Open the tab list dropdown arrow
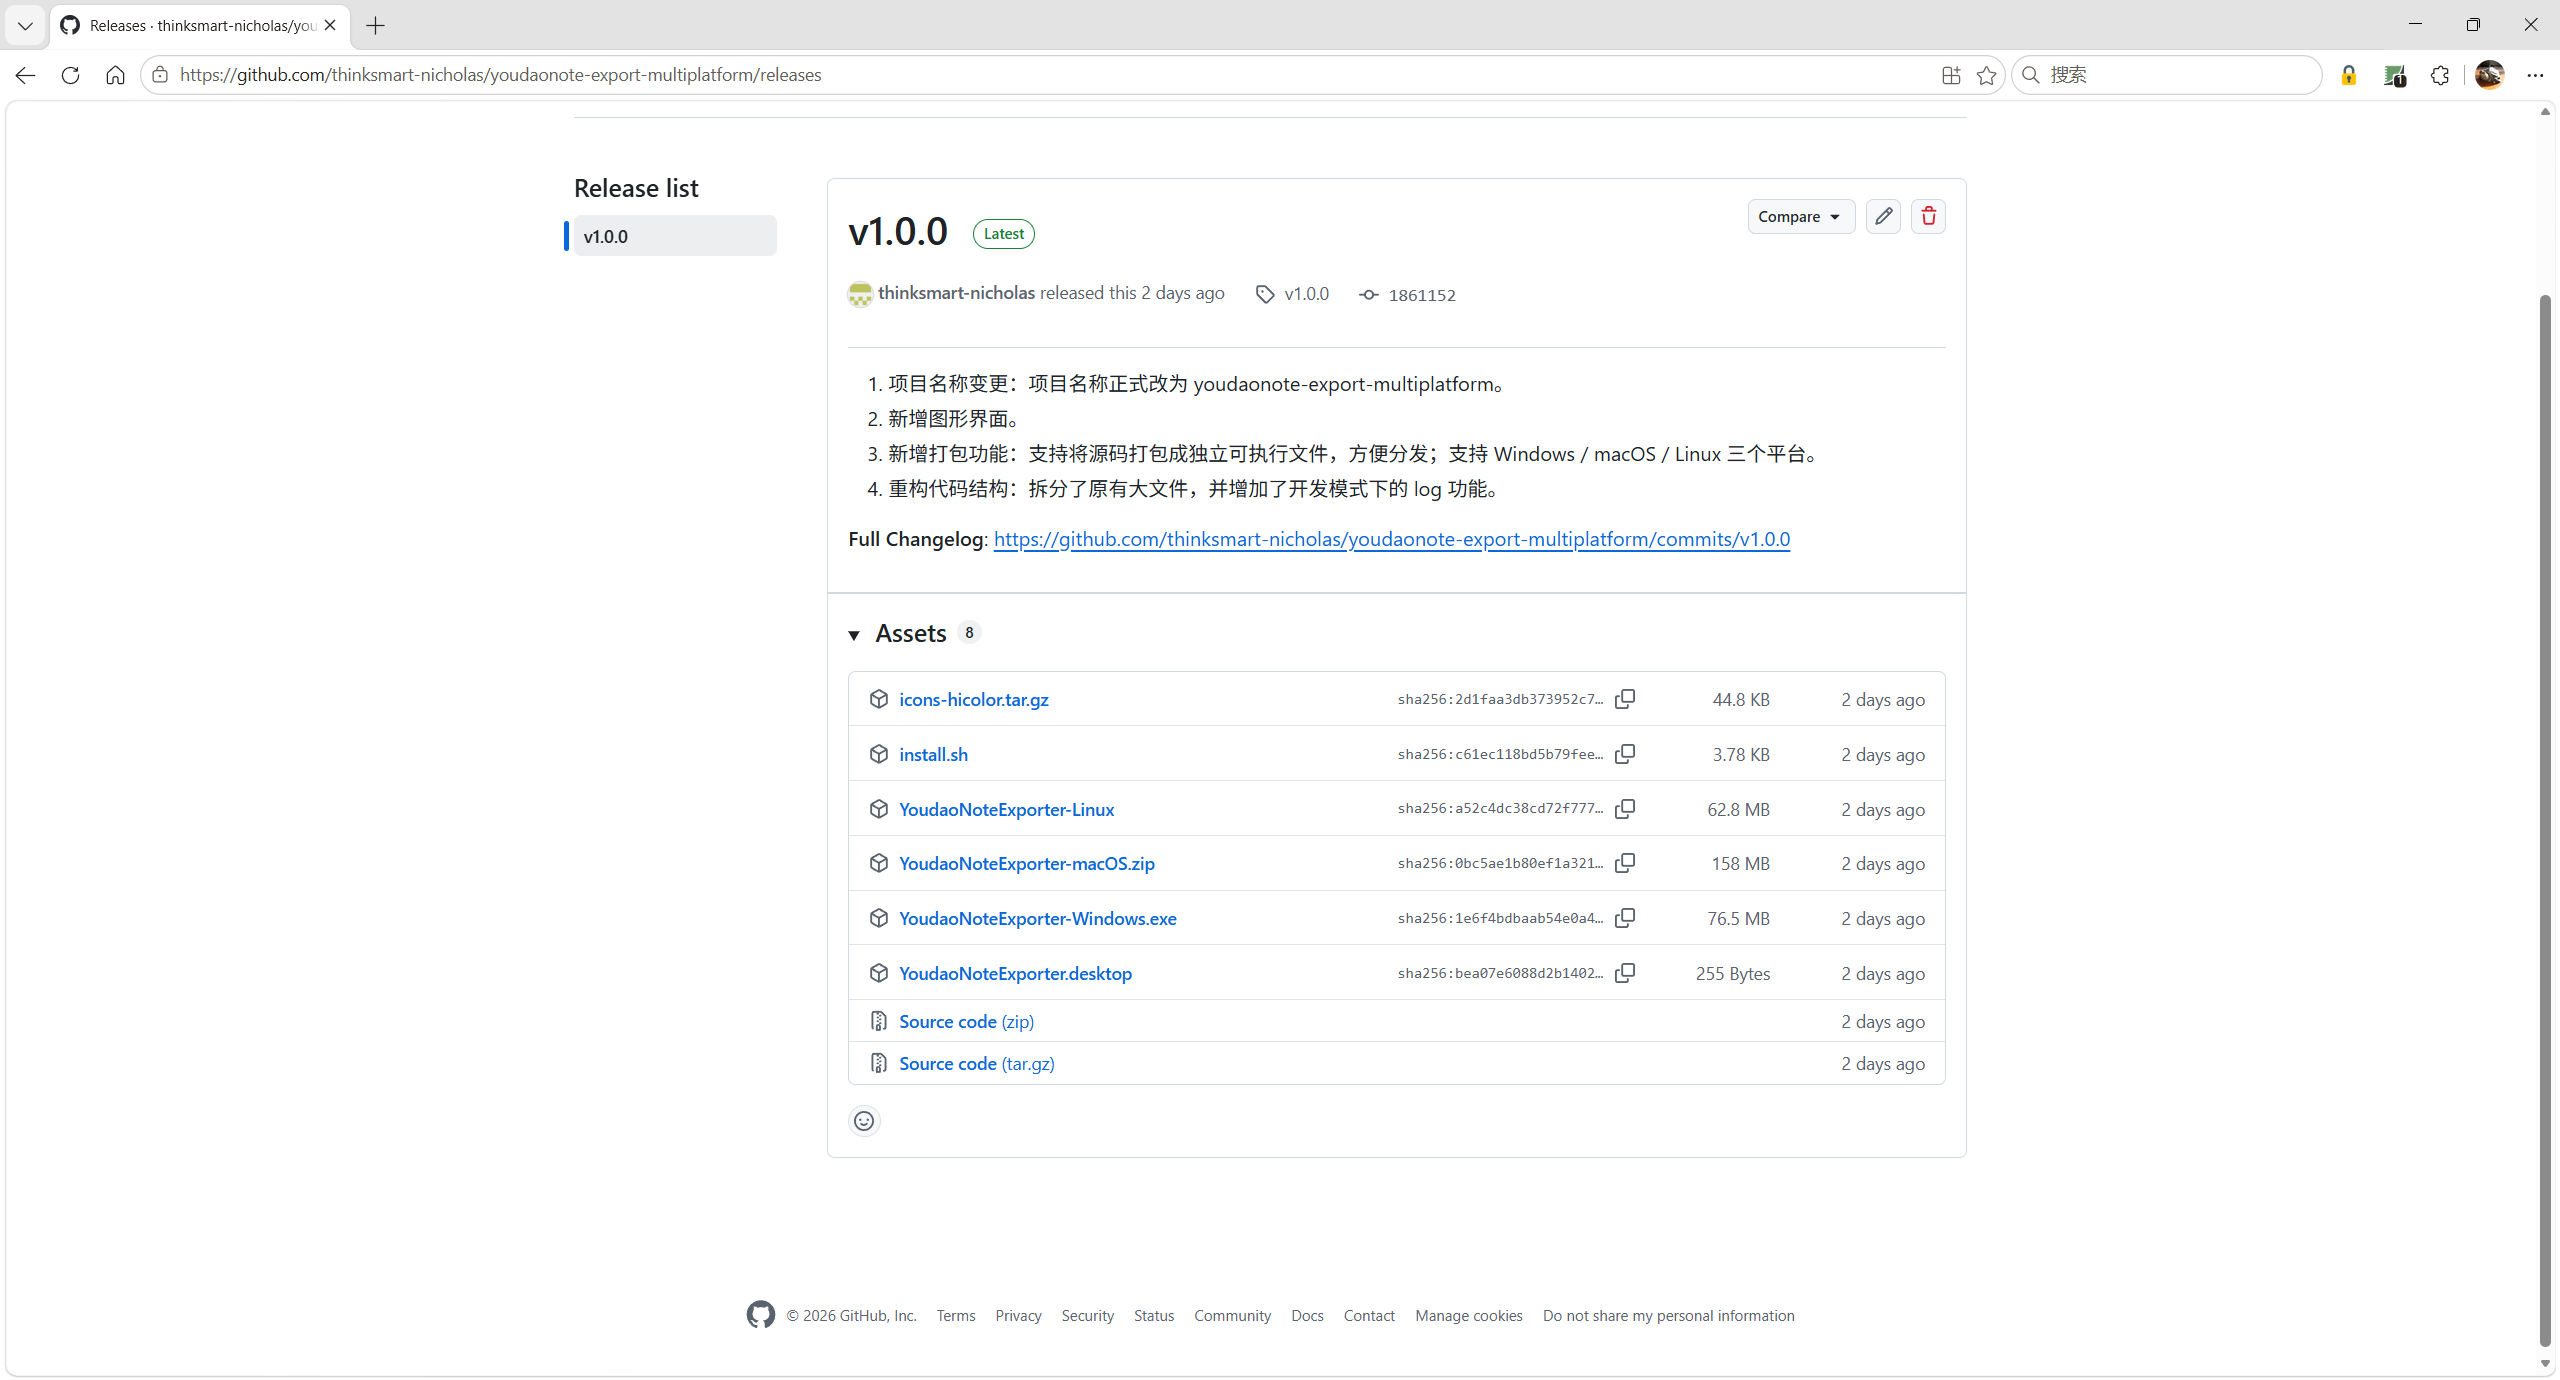2560x1380 pixels. click(25, 25)
